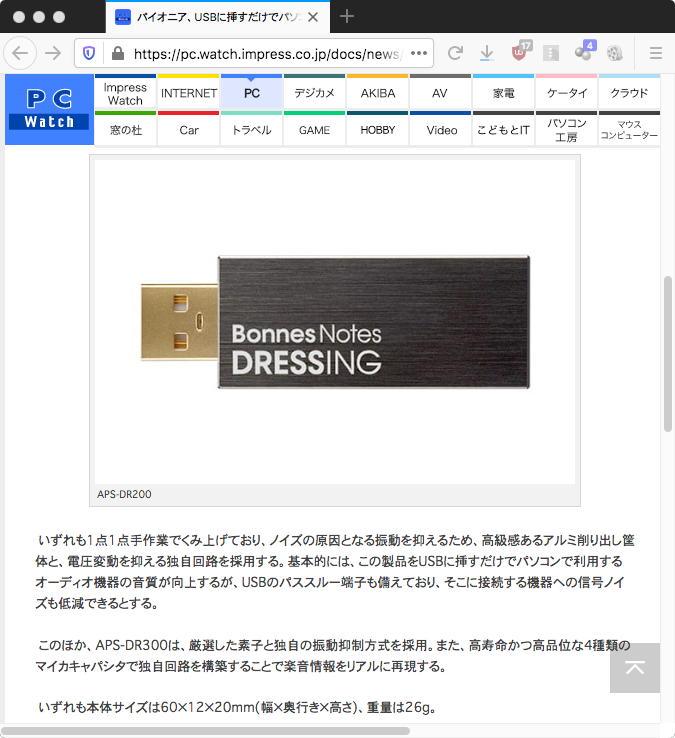Close the パイオニア article tab
The height and width of the screenshot is (738, 675).
(x=313, y=17)
